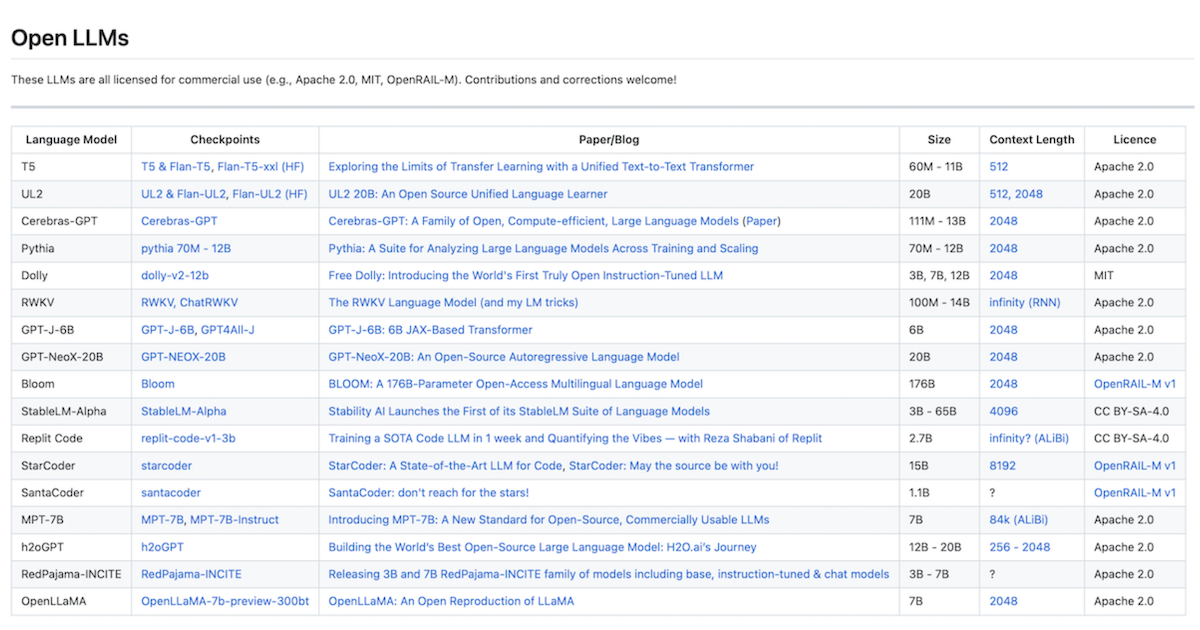Open the SantaCoder blog post link
This screenshot has height=630, width=1200.
pos(432,492)
